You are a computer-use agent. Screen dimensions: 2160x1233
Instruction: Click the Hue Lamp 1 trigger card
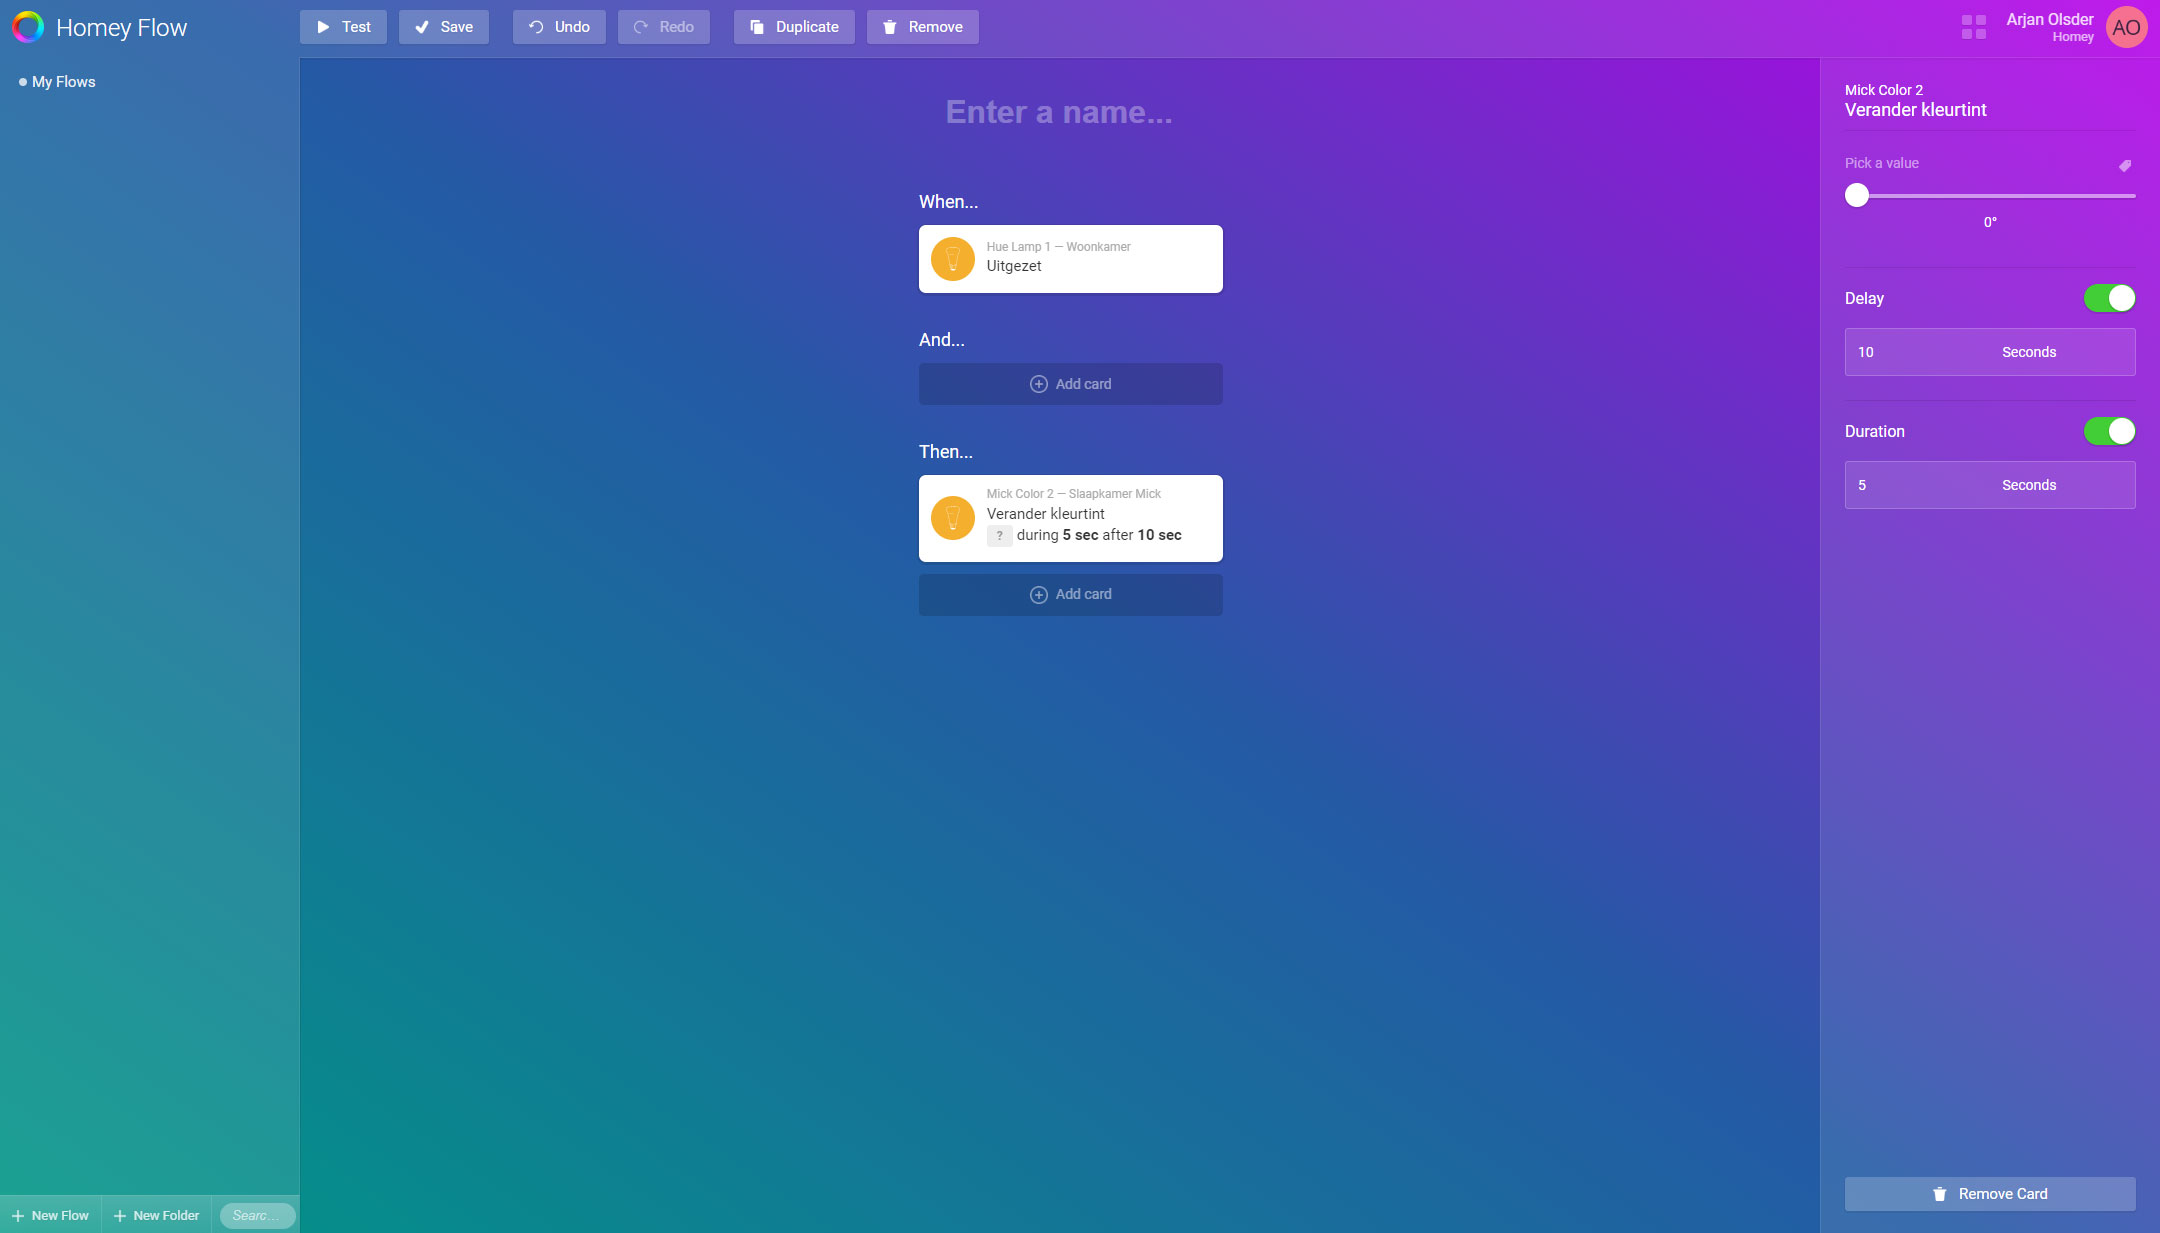(x=1071, y=258)
